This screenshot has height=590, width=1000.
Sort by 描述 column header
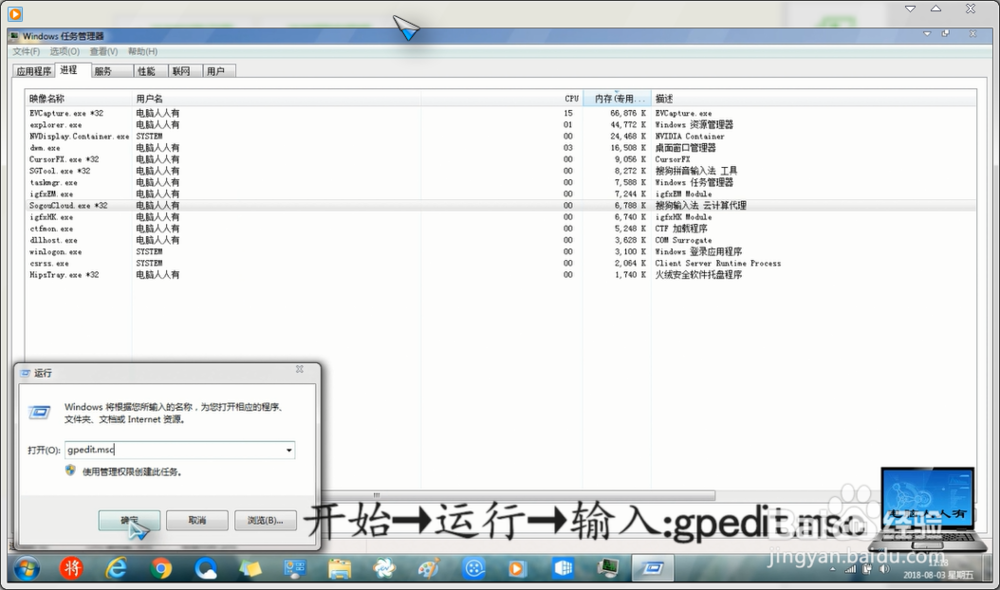click(x=814, y=99)
